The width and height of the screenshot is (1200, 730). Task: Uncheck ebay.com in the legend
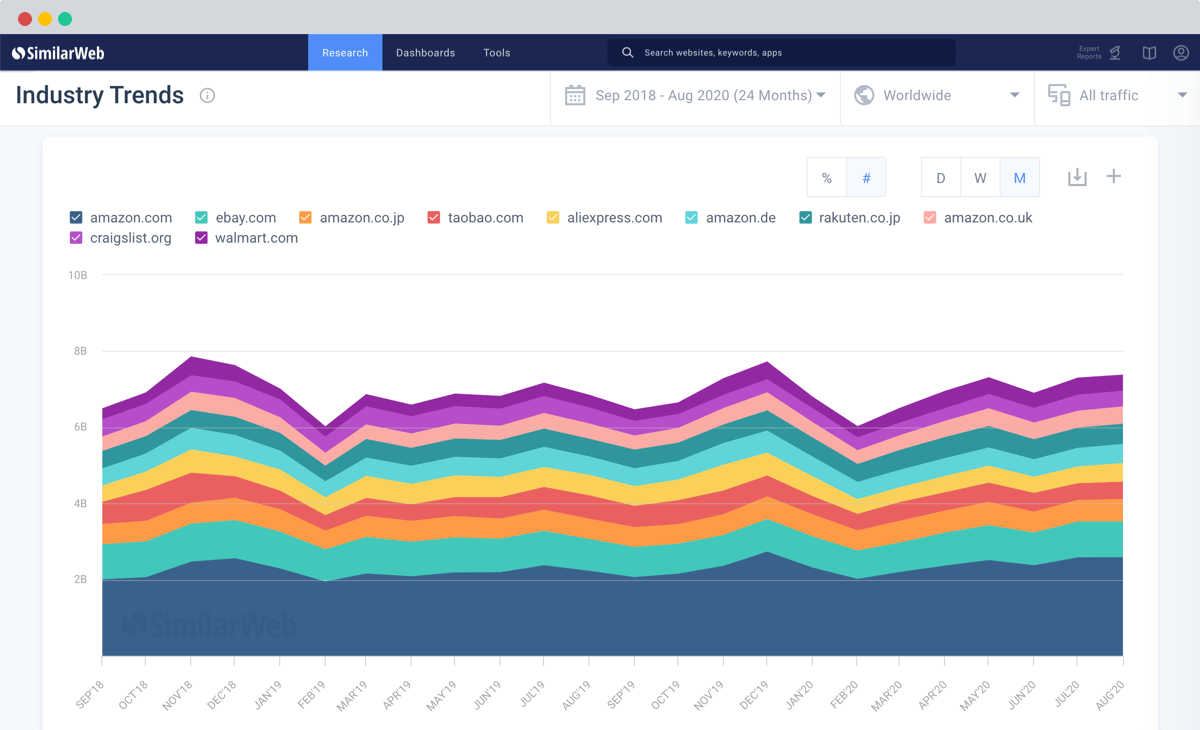tap(201, 217)
